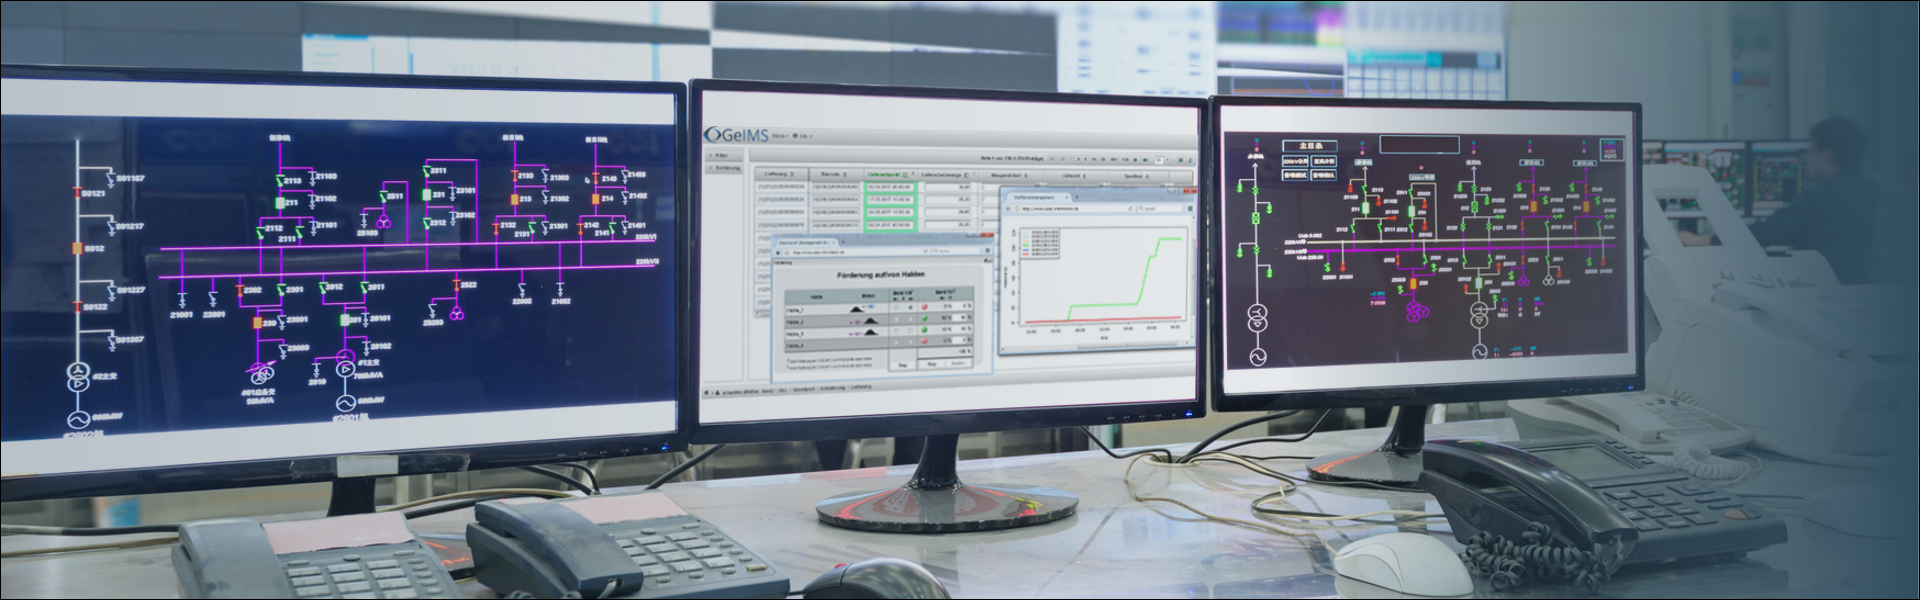Screen dimensions: 1920x600
Task: Select orange breaker 230 on the left monitor
Action: 257,322
